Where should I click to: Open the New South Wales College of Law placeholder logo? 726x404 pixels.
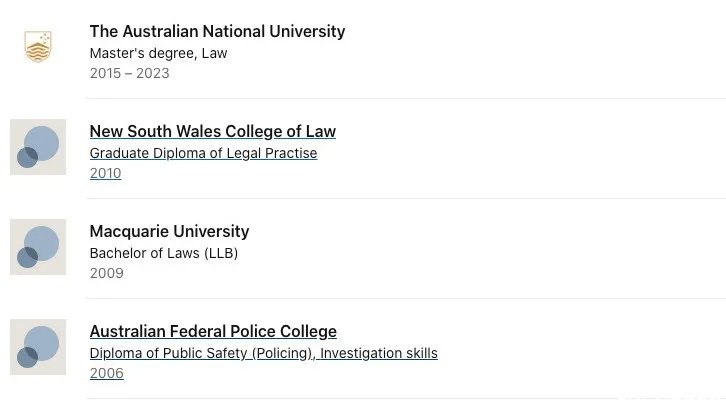[38, 147]
